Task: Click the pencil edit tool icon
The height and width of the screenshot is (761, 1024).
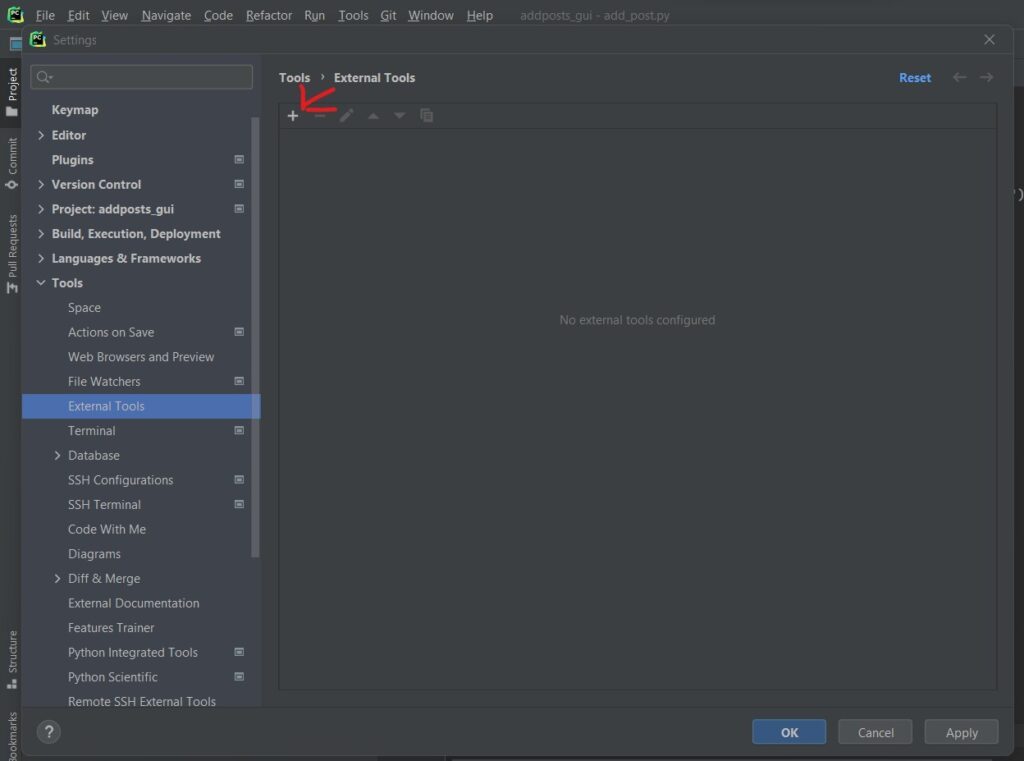Action: (x=346, y=116)
